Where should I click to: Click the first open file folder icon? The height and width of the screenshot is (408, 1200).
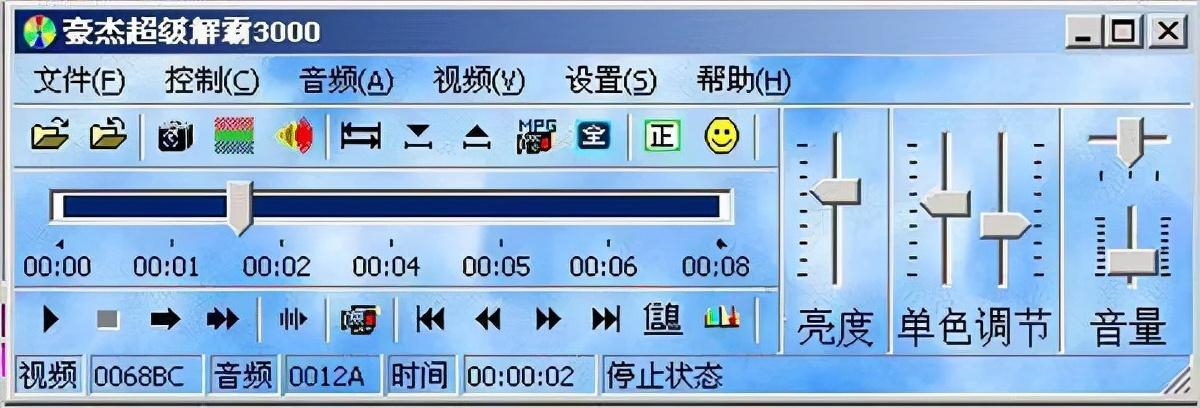click(51, 135)
